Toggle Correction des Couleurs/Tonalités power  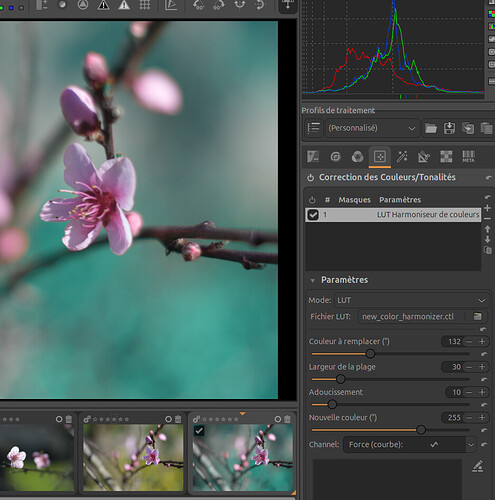[311, 178]
